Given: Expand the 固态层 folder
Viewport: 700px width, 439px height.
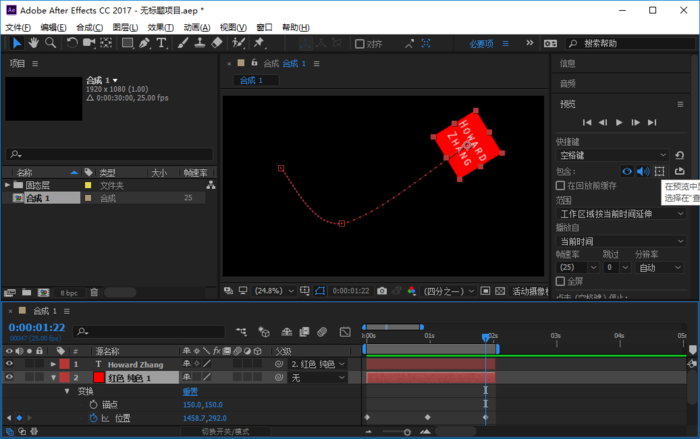Looking at the screenshot, I should 7,185.
